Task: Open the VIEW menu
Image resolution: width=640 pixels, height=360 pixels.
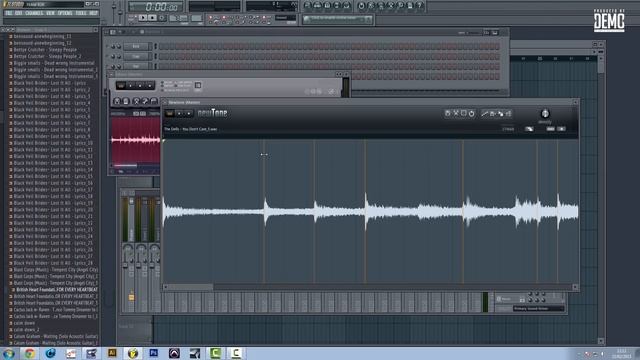Action: (50, 13)
